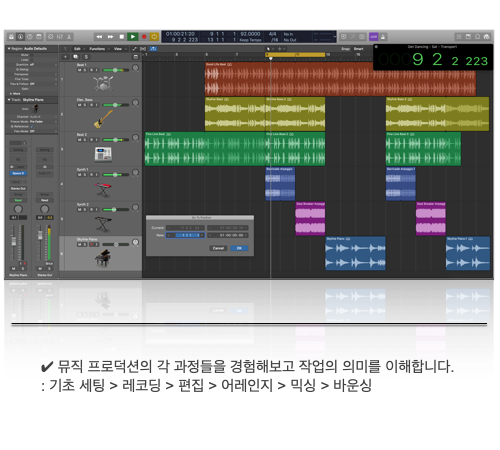
Task: Open the Toolbar button next to Quick Help
Action: 39,37
